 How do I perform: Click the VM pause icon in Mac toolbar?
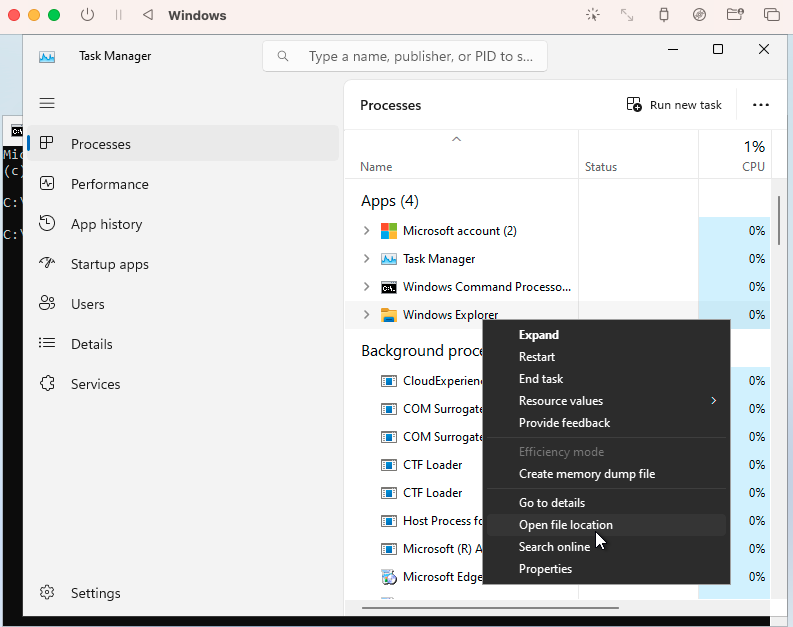pos(118,15)
